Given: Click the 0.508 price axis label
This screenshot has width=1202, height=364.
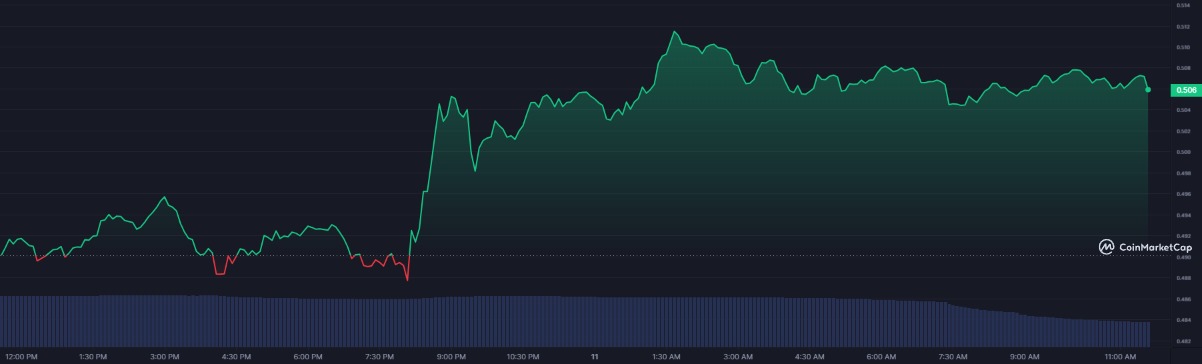Looking at the screenshot, I should click(1183, 68).
